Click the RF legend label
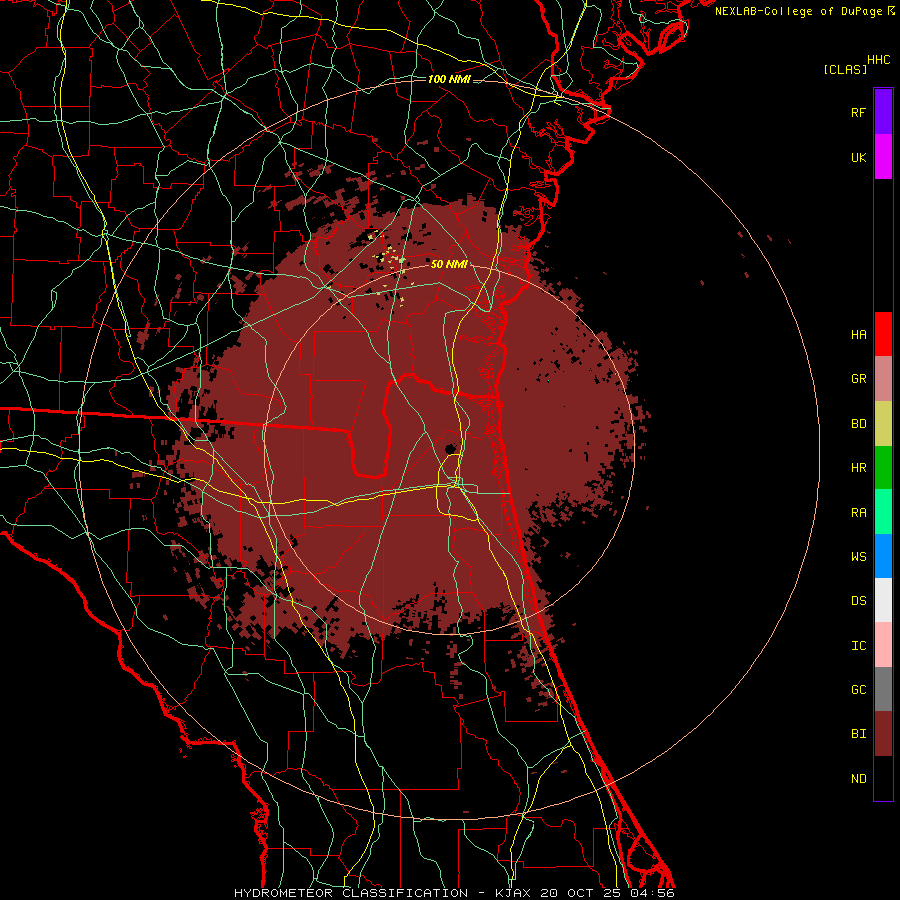 tap(858, 112)
